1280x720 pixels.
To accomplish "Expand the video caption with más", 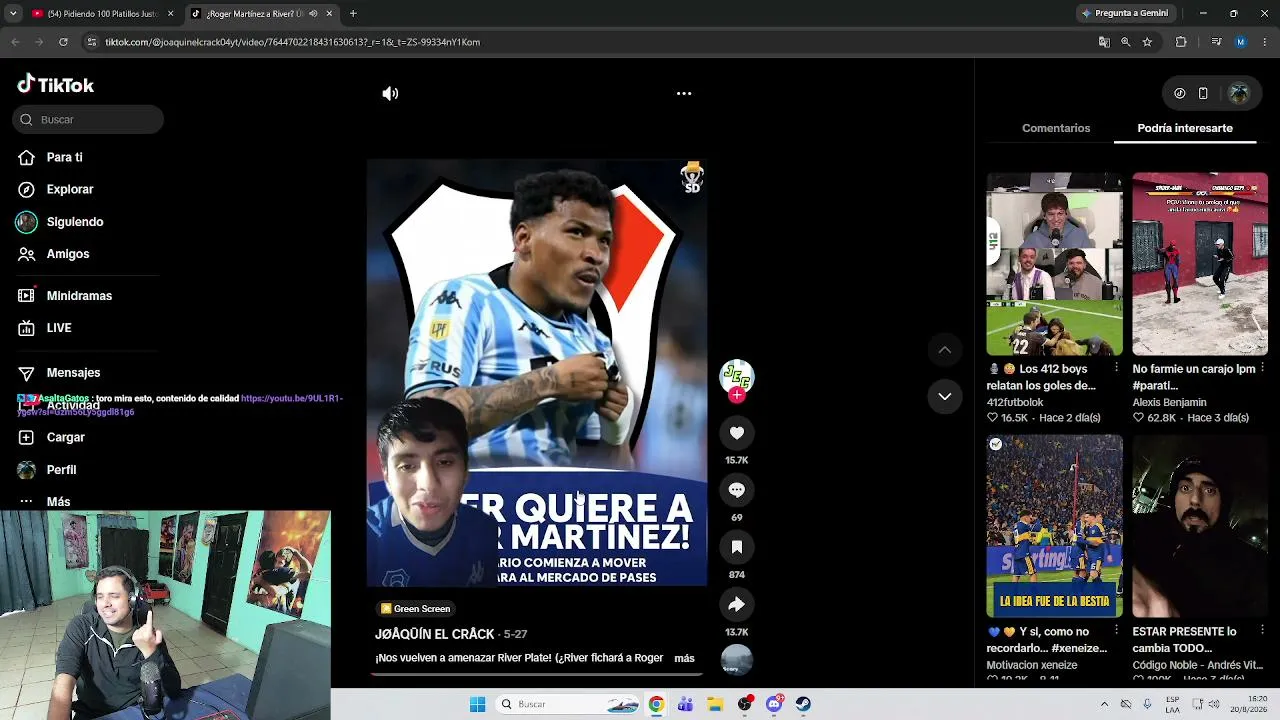I will coord(684,658).
